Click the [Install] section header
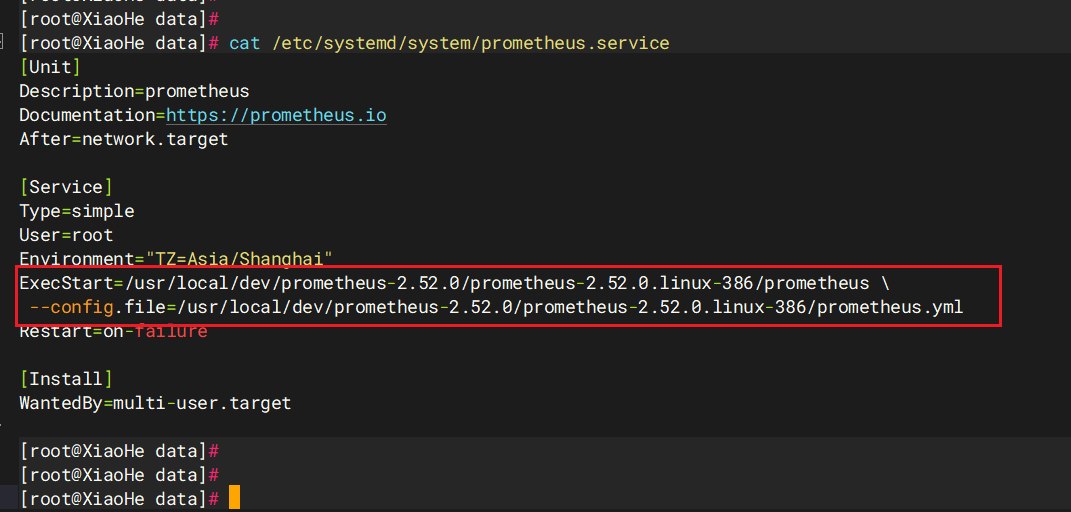The image size is (1071, 512). tap(66, 379)
